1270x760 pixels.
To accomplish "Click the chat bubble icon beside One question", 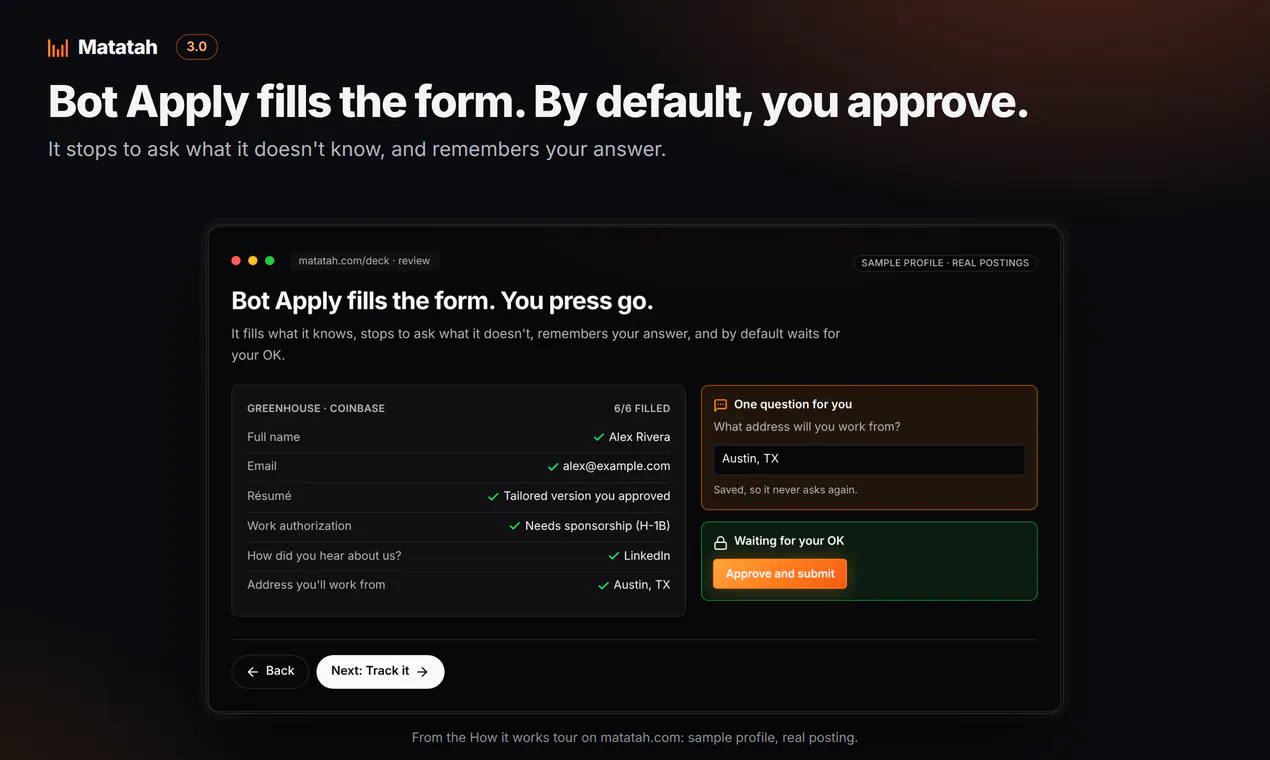I will coord(720,405).
